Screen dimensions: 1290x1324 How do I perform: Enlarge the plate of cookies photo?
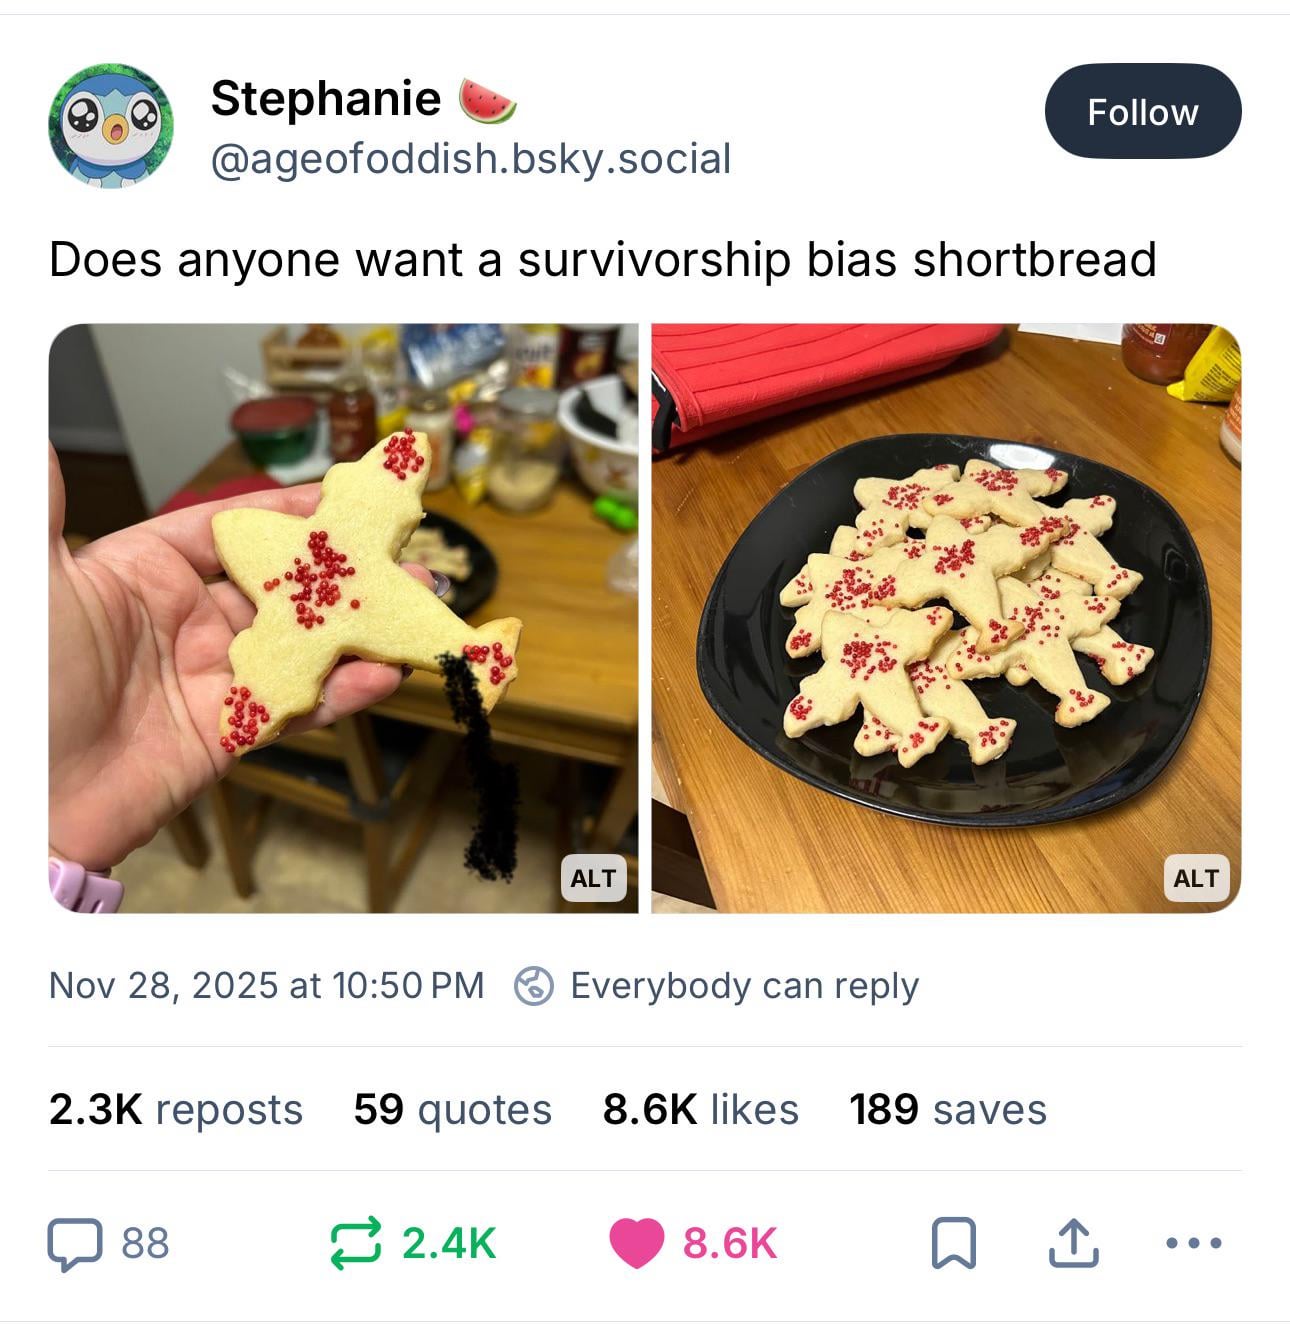(946, 618)
